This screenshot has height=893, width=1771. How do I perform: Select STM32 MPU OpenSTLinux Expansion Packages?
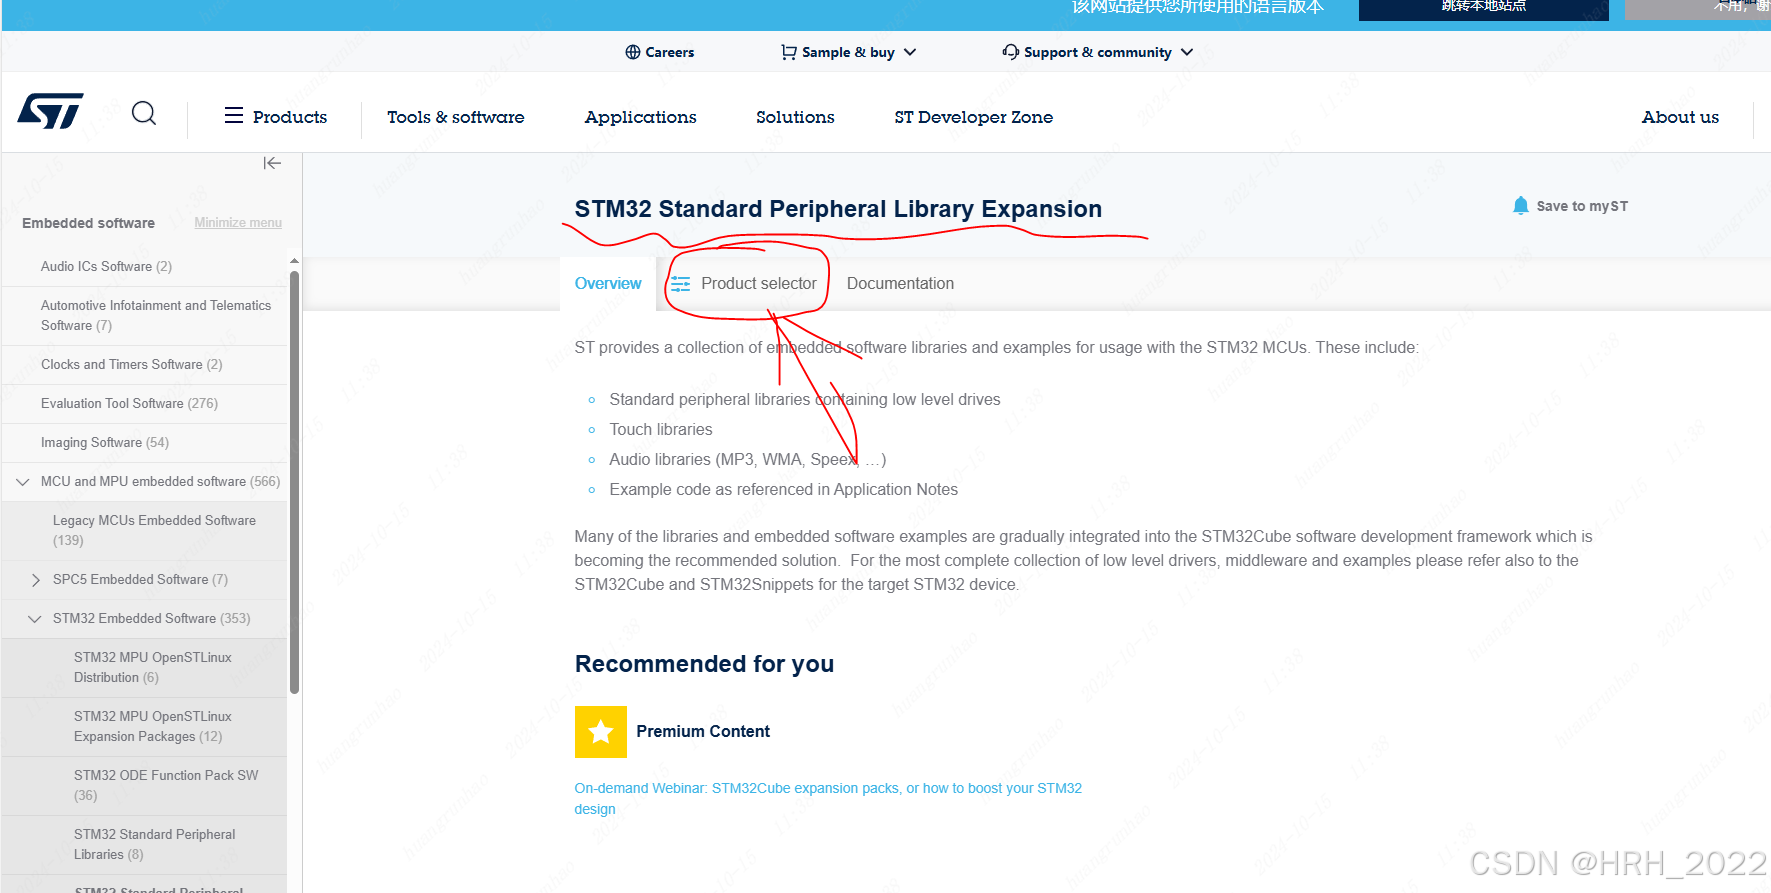point(152,727)
